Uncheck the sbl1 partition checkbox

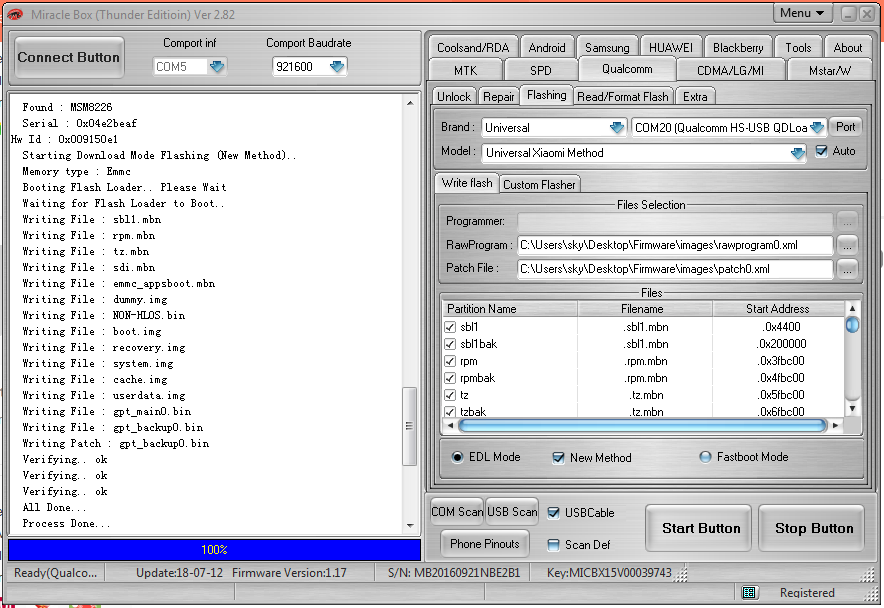(x=450, y=327)
